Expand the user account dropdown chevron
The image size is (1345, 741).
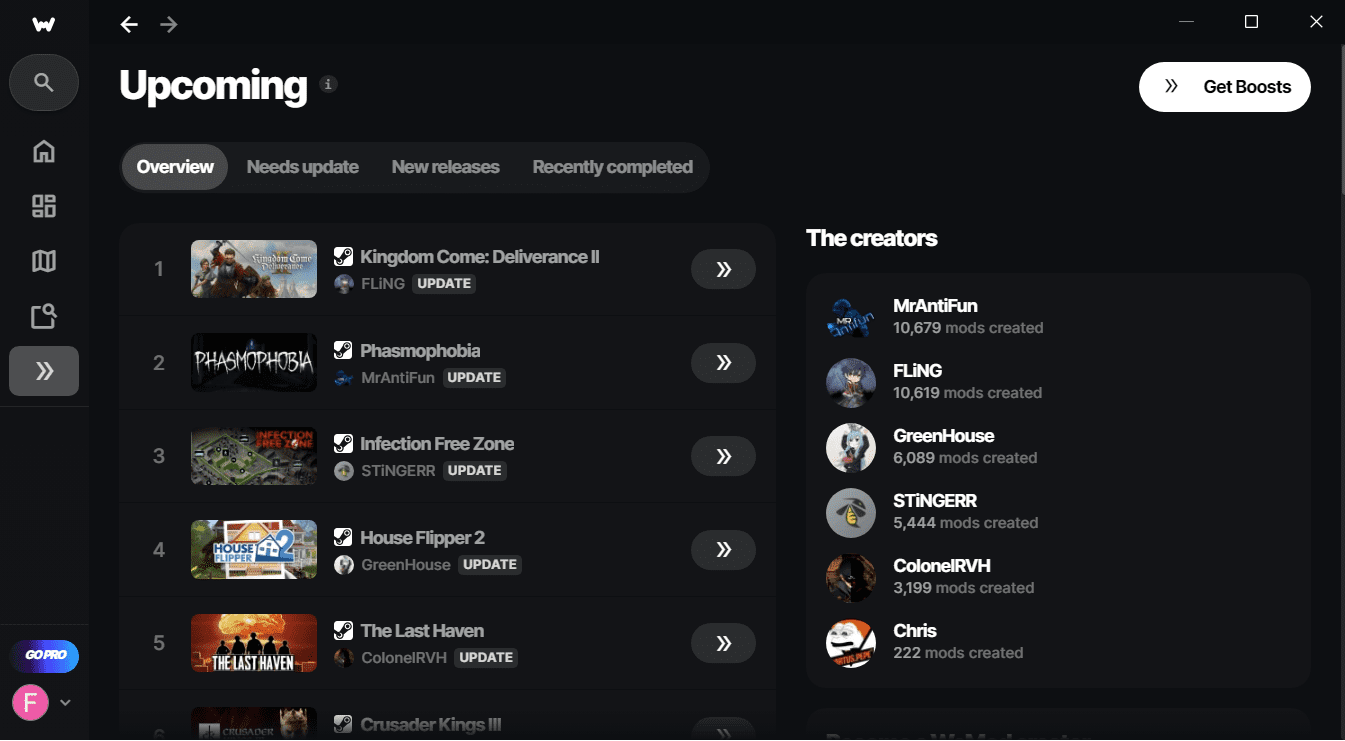[x=65, y=702]
